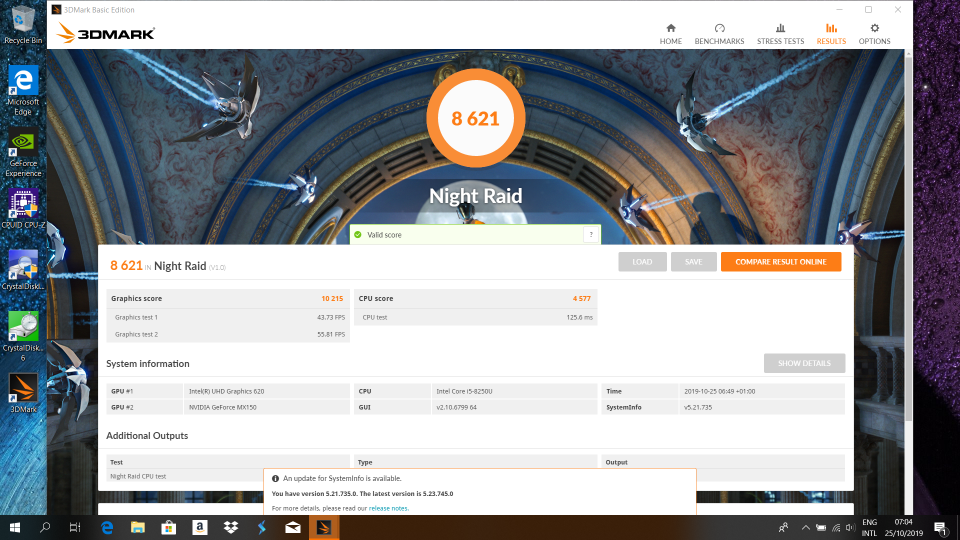Screen dimensions: 960x540
Task: Select the Results tab
Action: [830, 33]
